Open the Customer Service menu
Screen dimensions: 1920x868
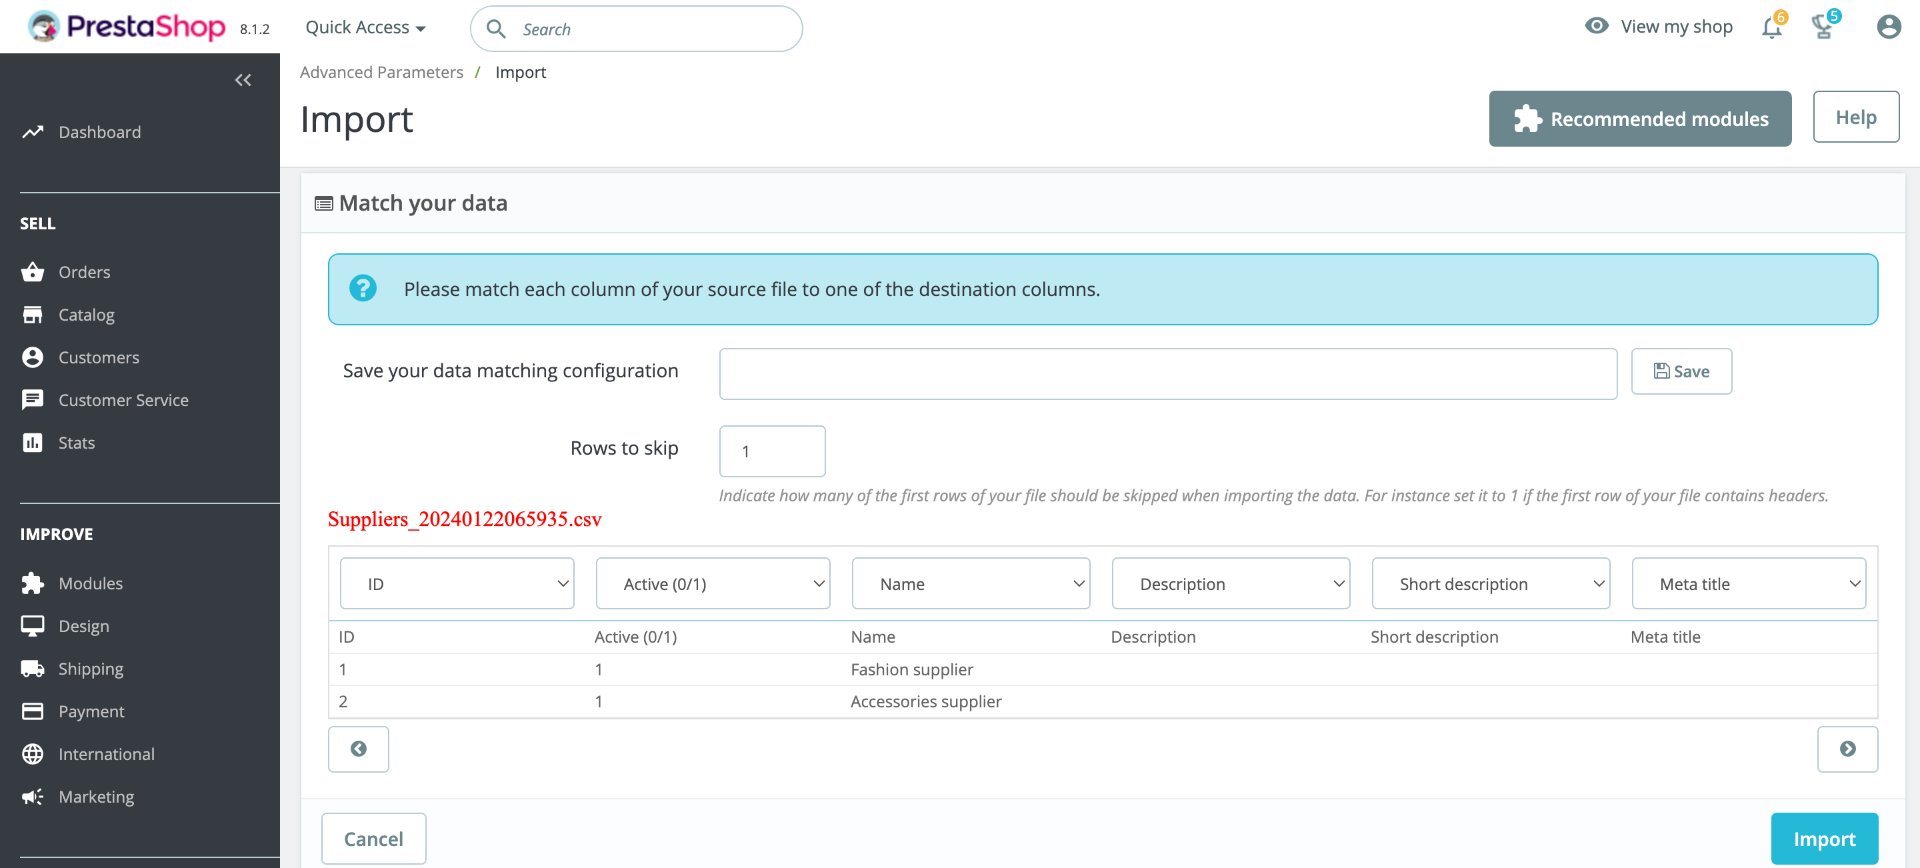[124, 400]
